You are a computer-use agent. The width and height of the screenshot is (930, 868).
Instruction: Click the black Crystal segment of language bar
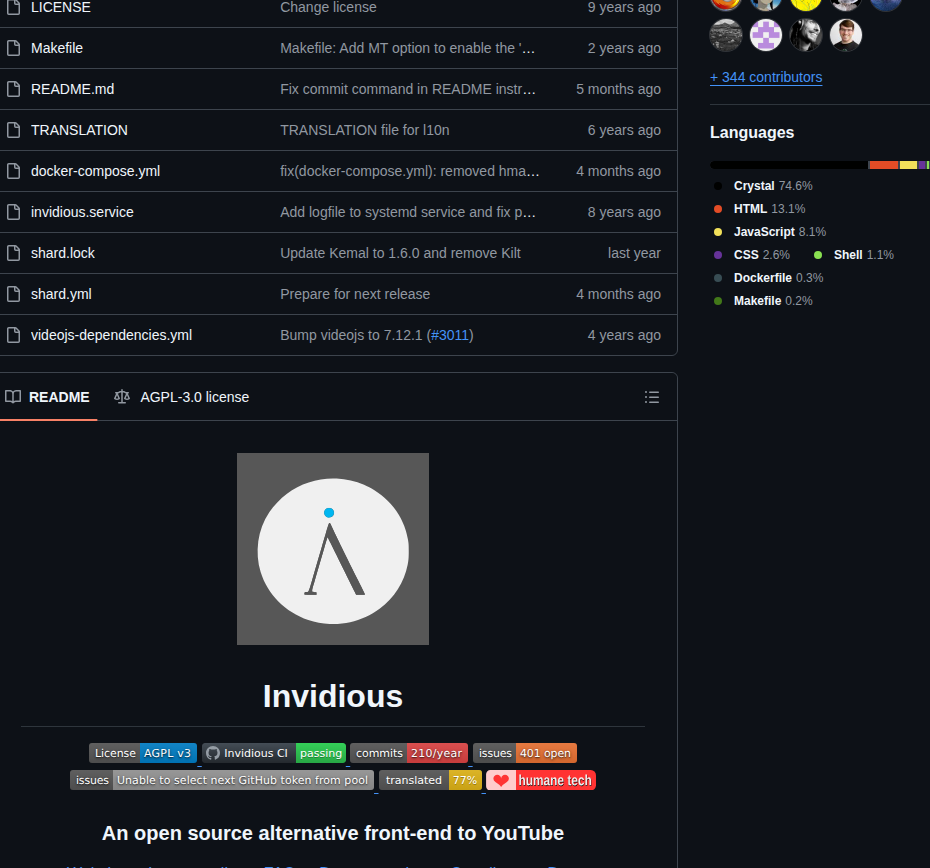pyautogui.click(x=789, y=165)
